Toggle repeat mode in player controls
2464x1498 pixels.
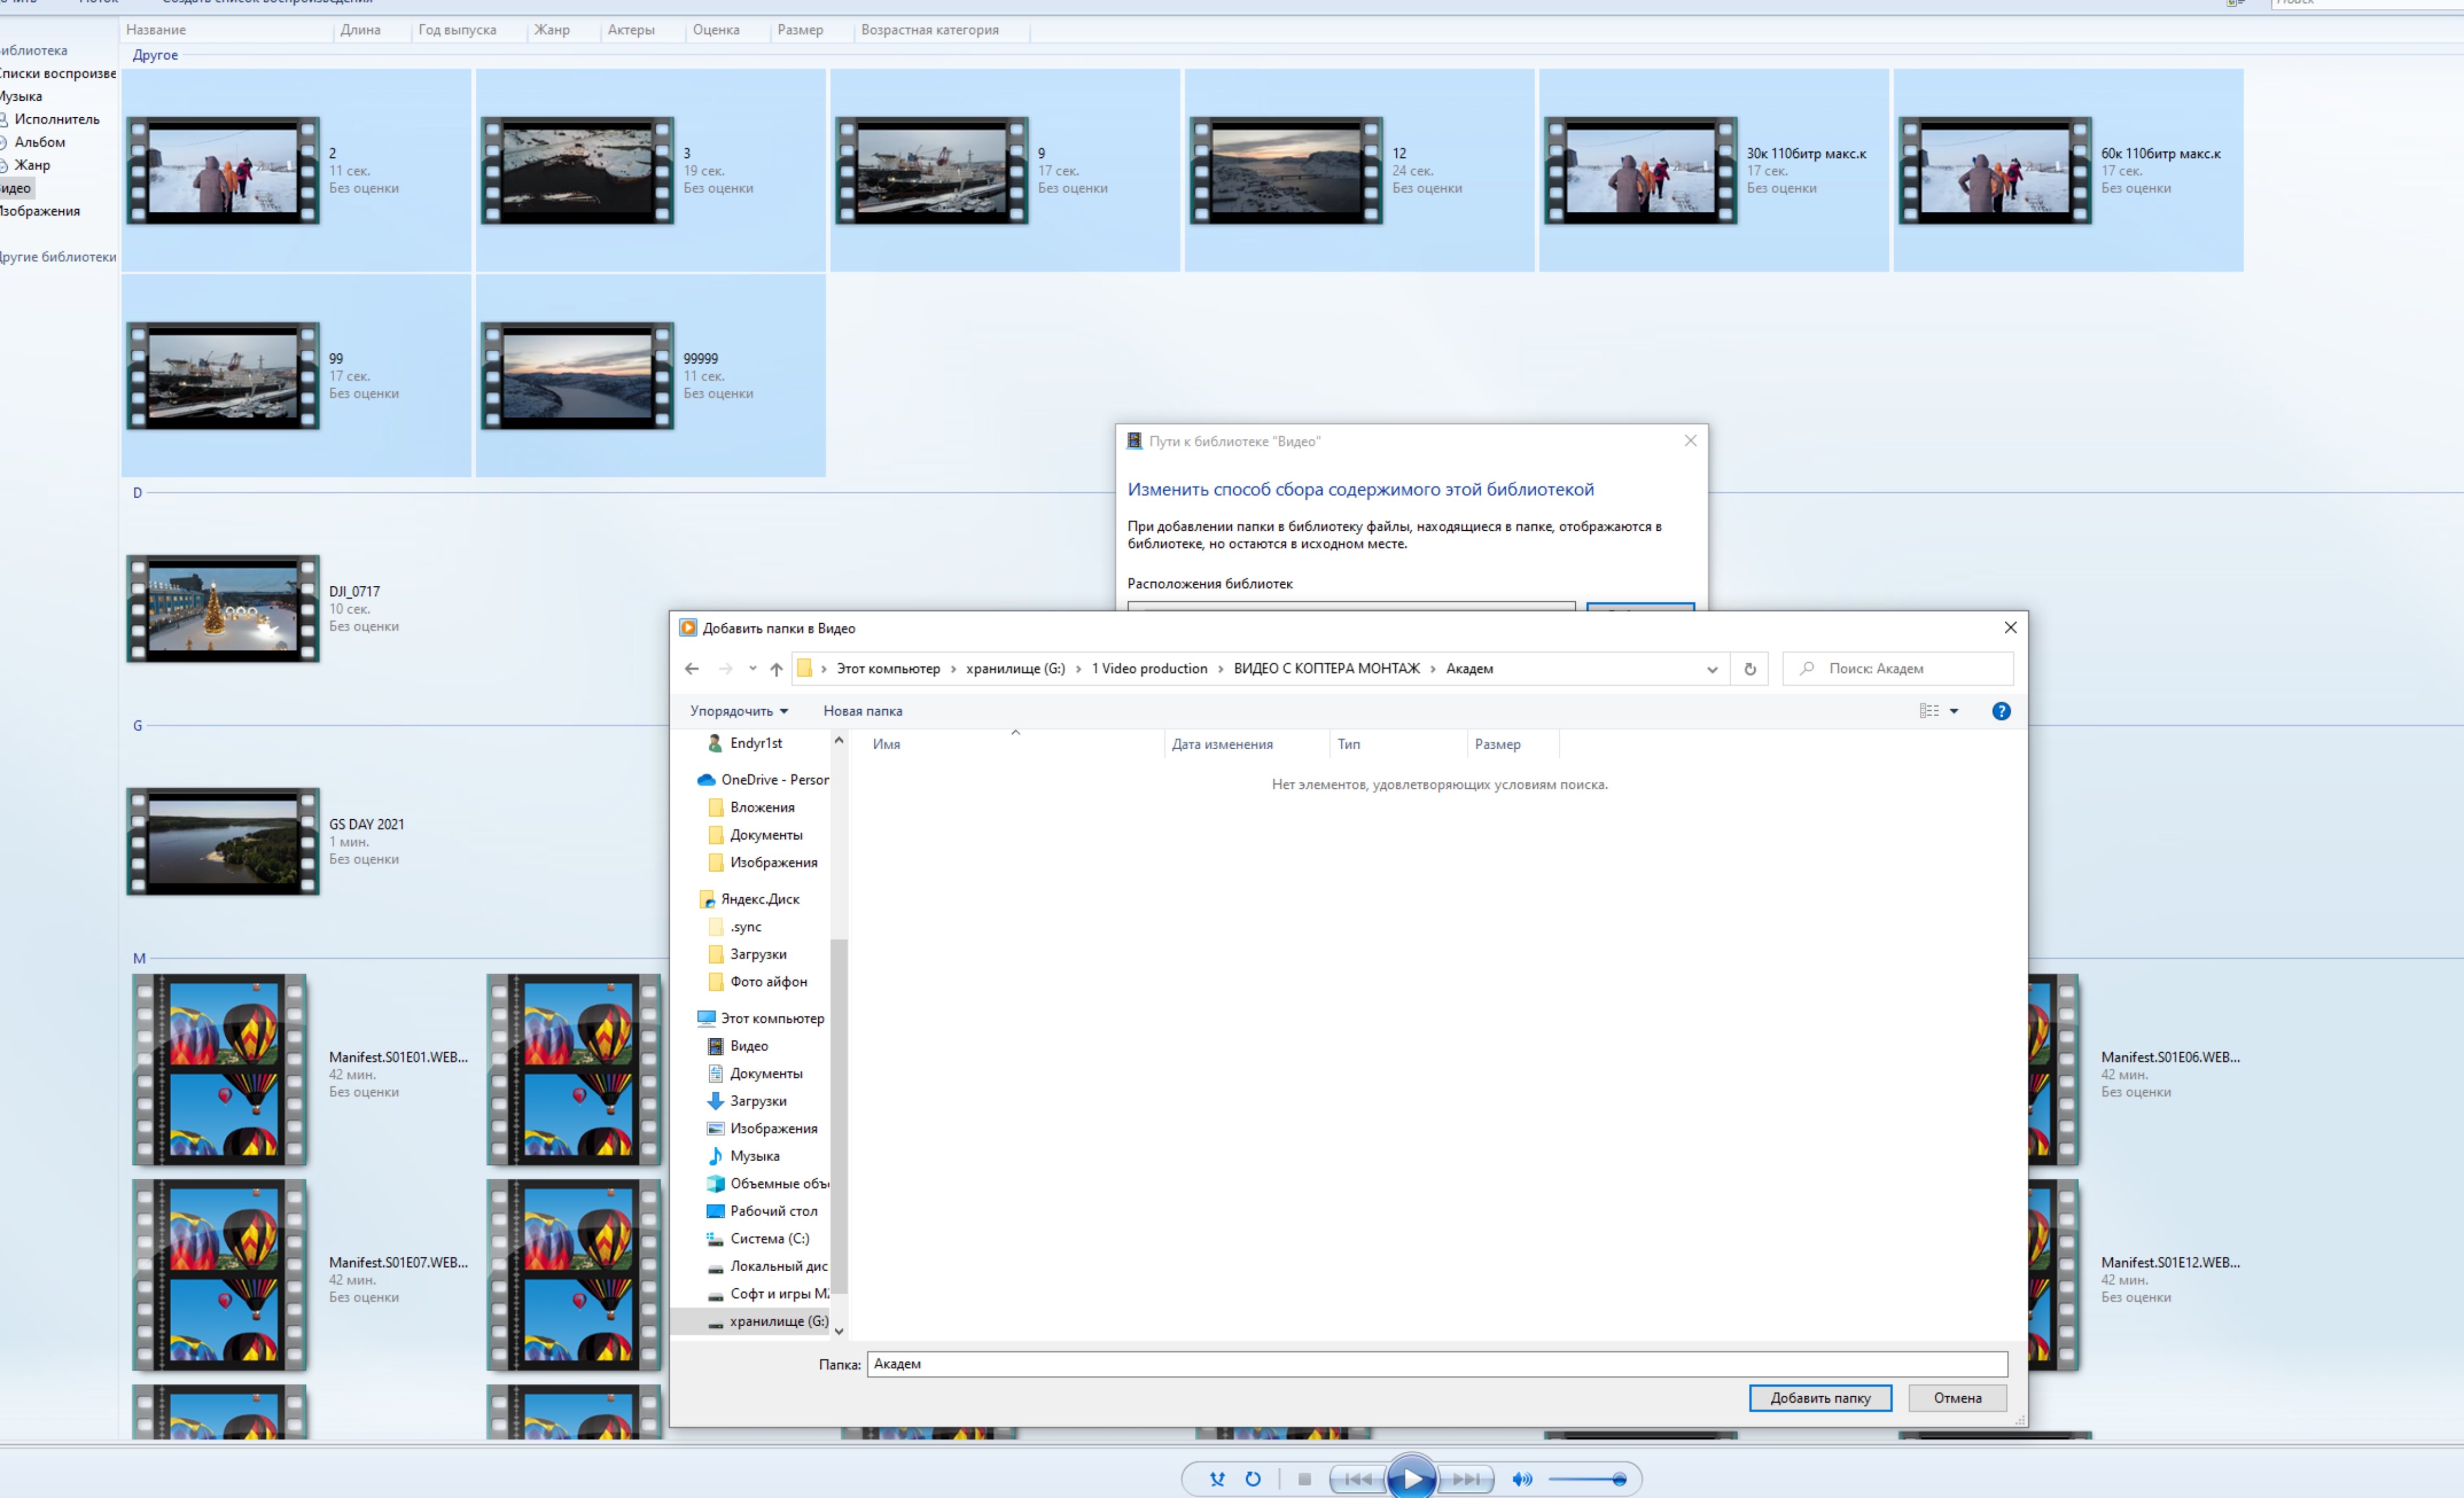(1253, 1478)
